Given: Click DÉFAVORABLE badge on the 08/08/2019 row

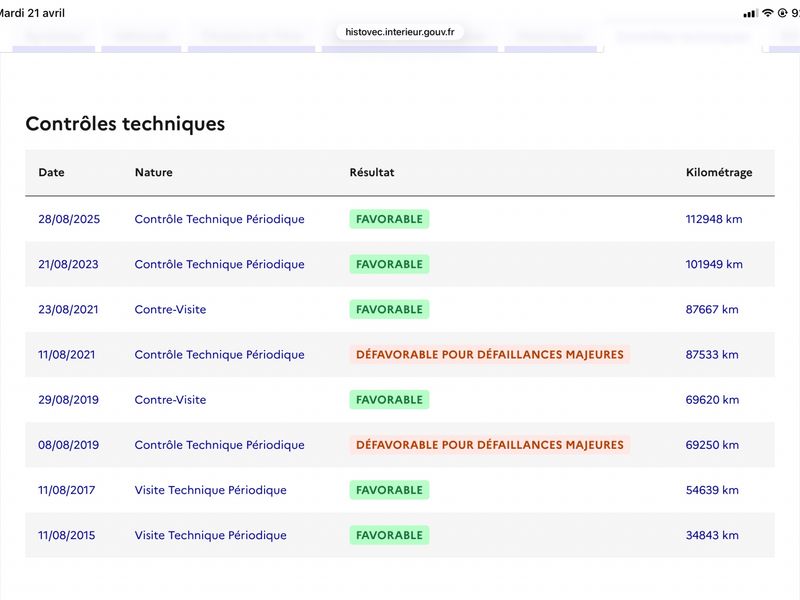Looking at the screenshot, I should pos(490,445).
